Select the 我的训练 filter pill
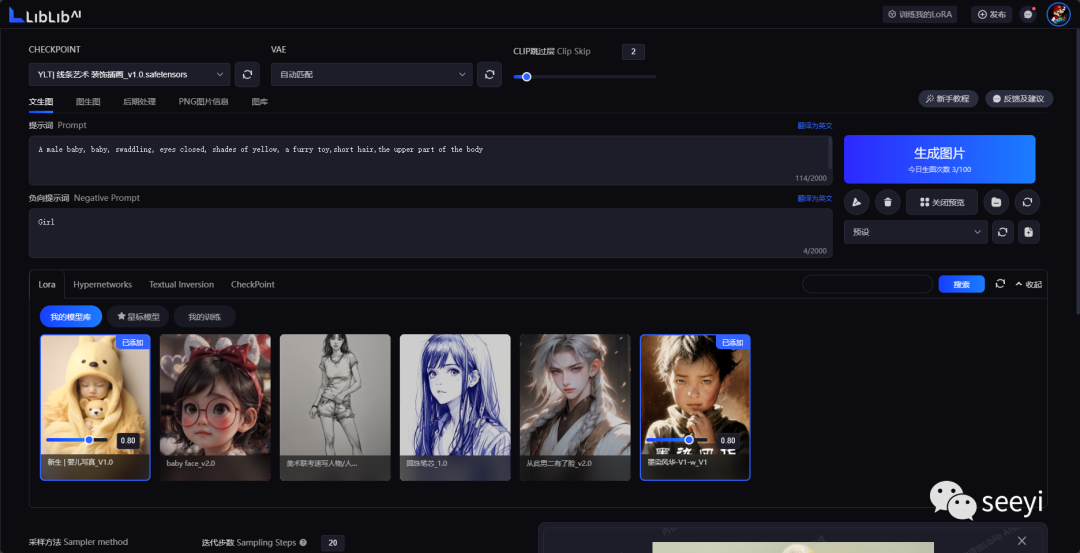Viewport: 1080px width, 553px height. (204, 317)
